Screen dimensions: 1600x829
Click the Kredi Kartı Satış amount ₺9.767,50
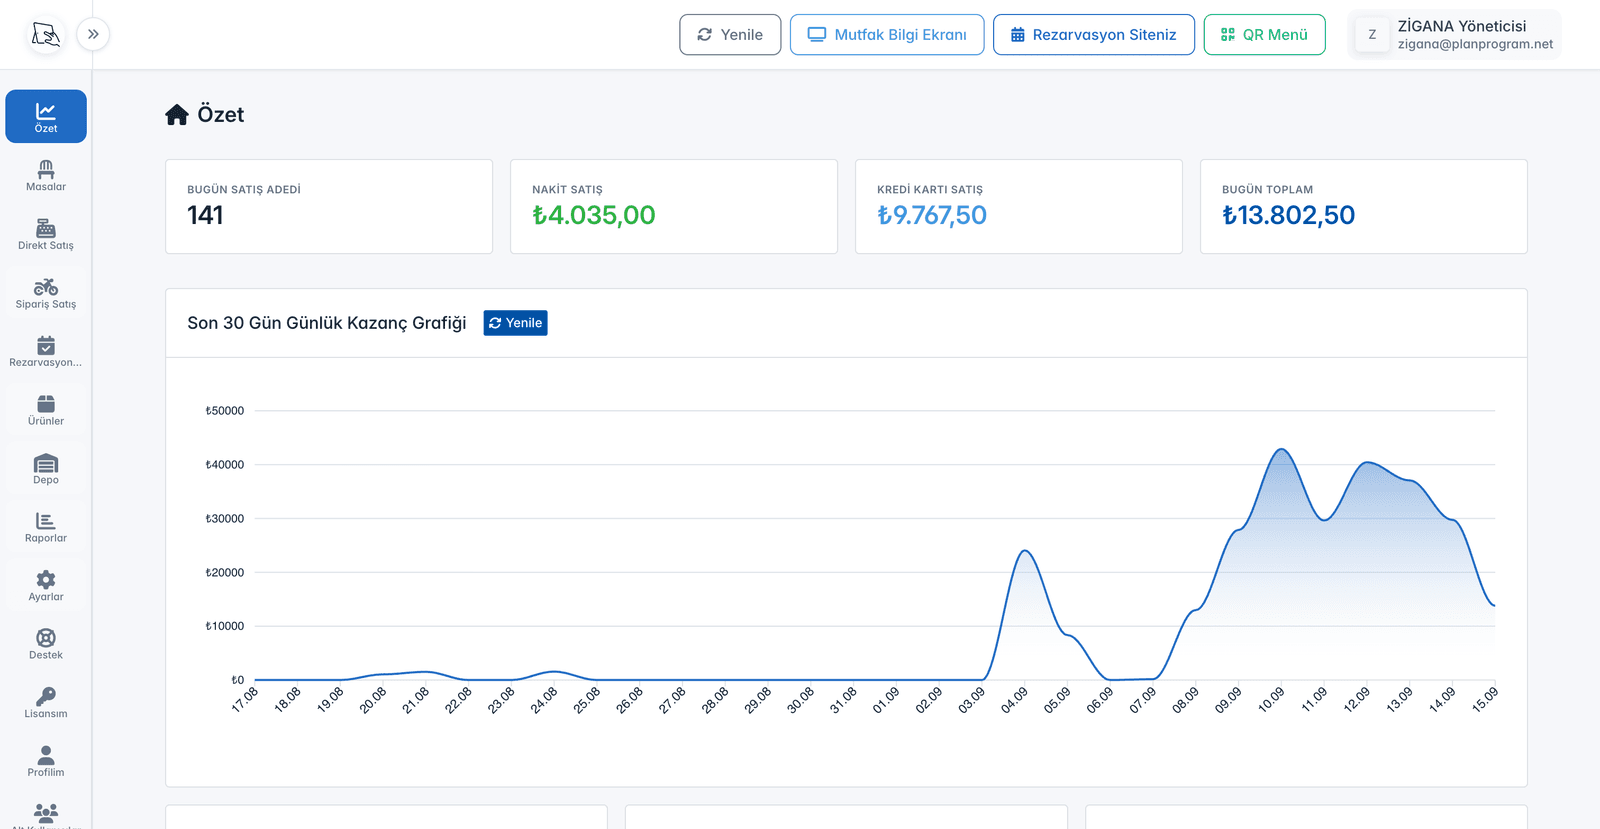click(932, 215)
